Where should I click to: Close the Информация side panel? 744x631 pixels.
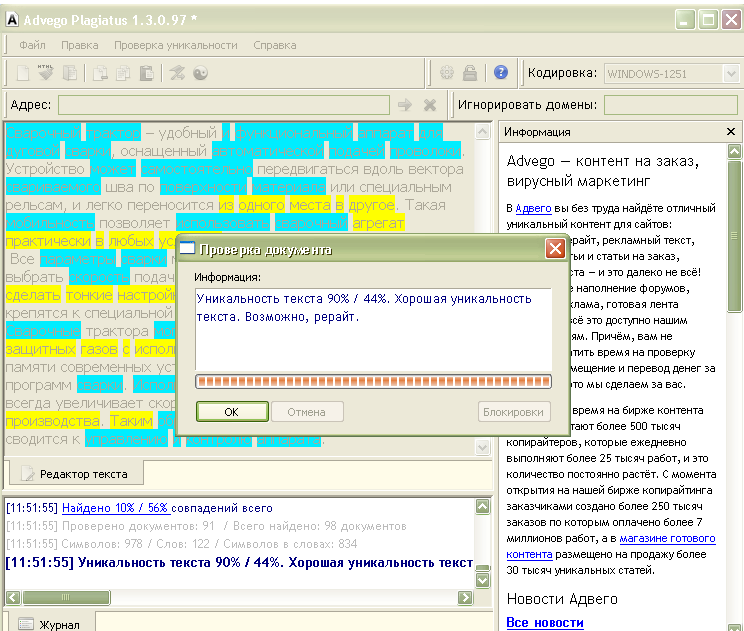click(x=731, y=131)
